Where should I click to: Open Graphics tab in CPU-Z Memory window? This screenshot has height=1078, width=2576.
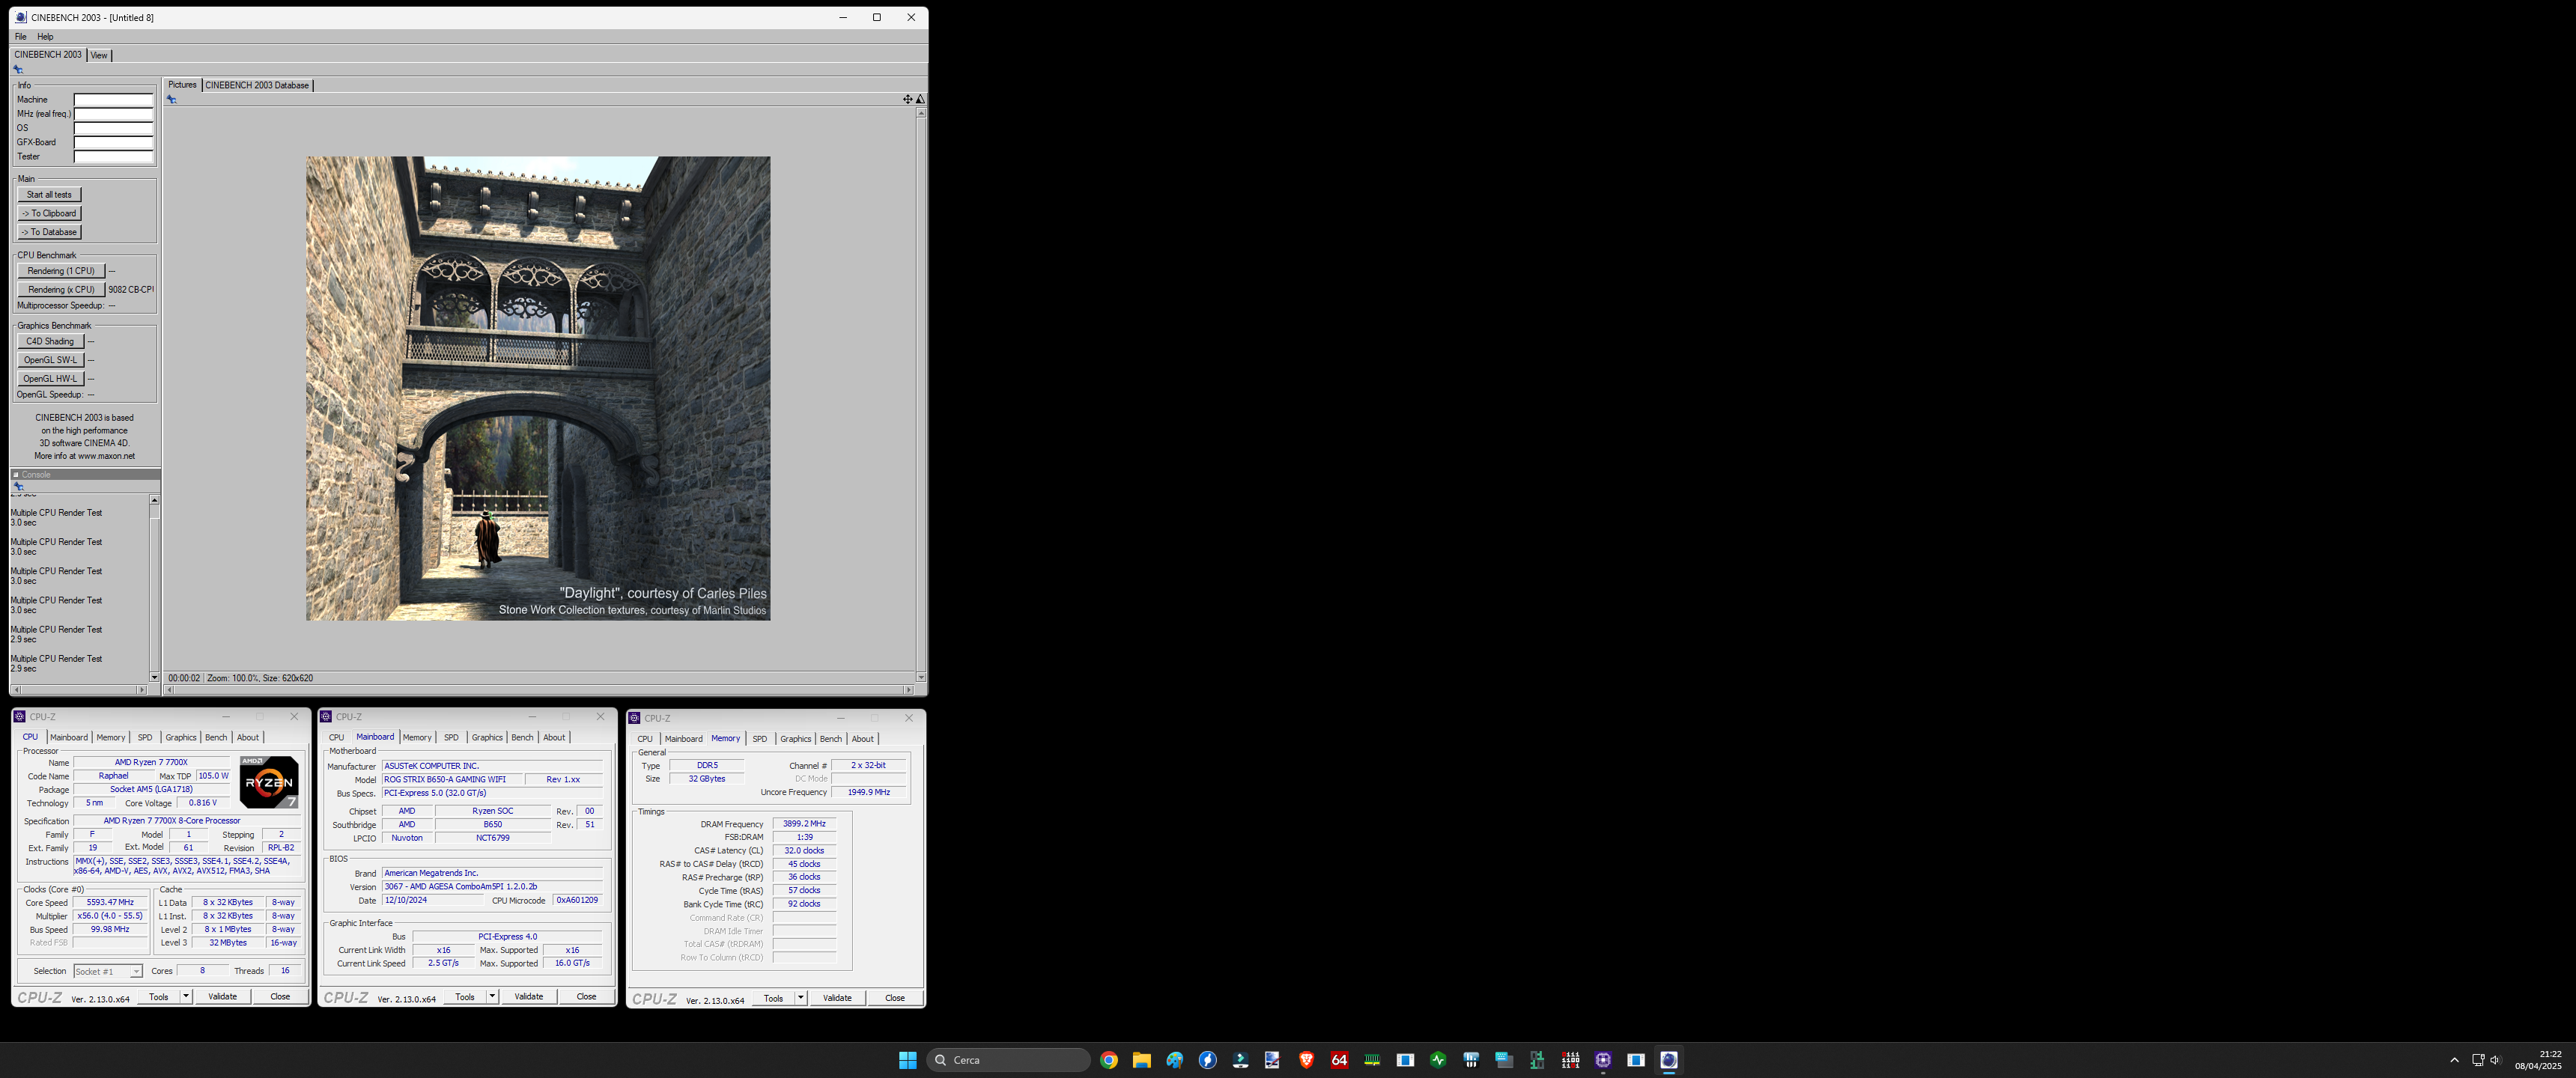tap(795, 739)
